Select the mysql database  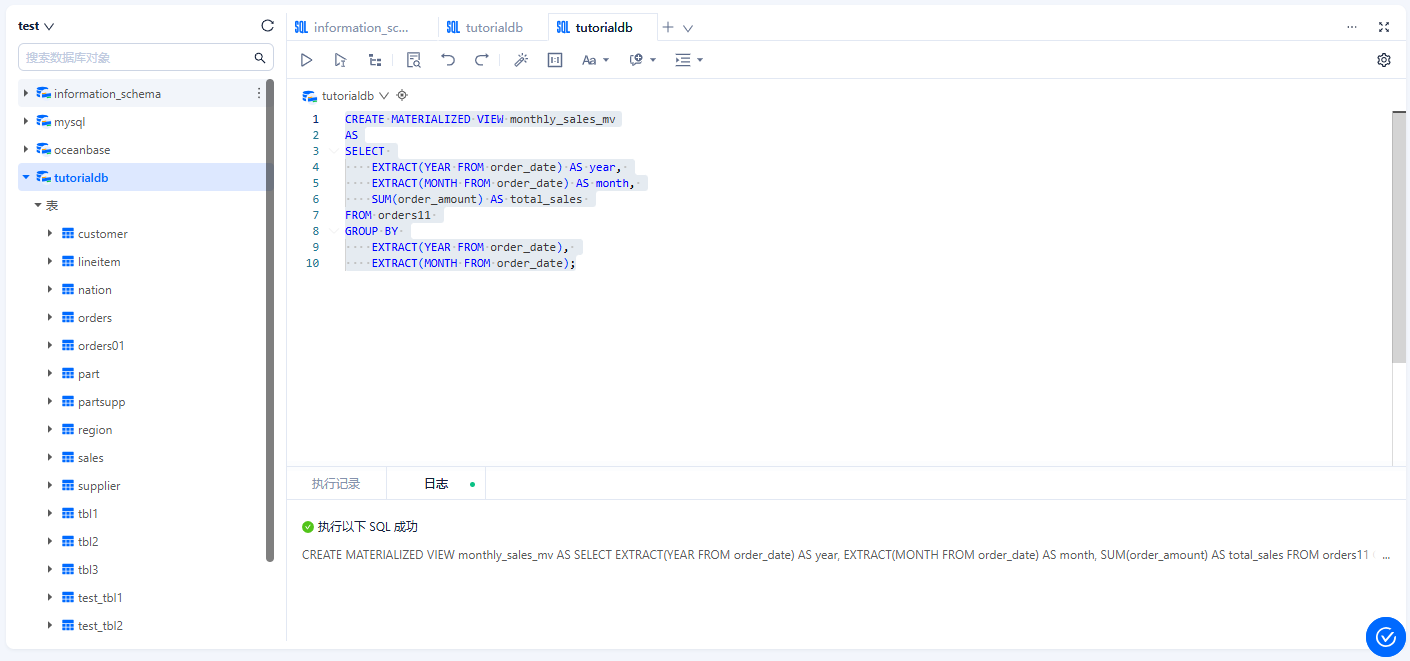coord(70,122)
